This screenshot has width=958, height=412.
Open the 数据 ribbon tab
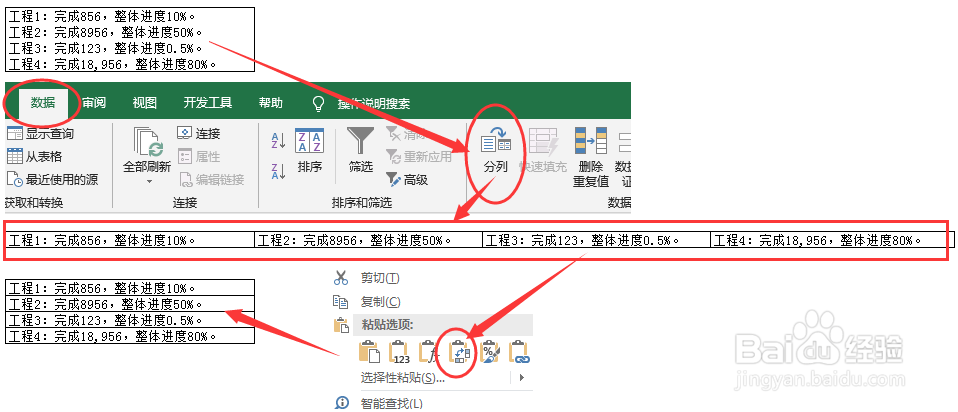point(43,103)
